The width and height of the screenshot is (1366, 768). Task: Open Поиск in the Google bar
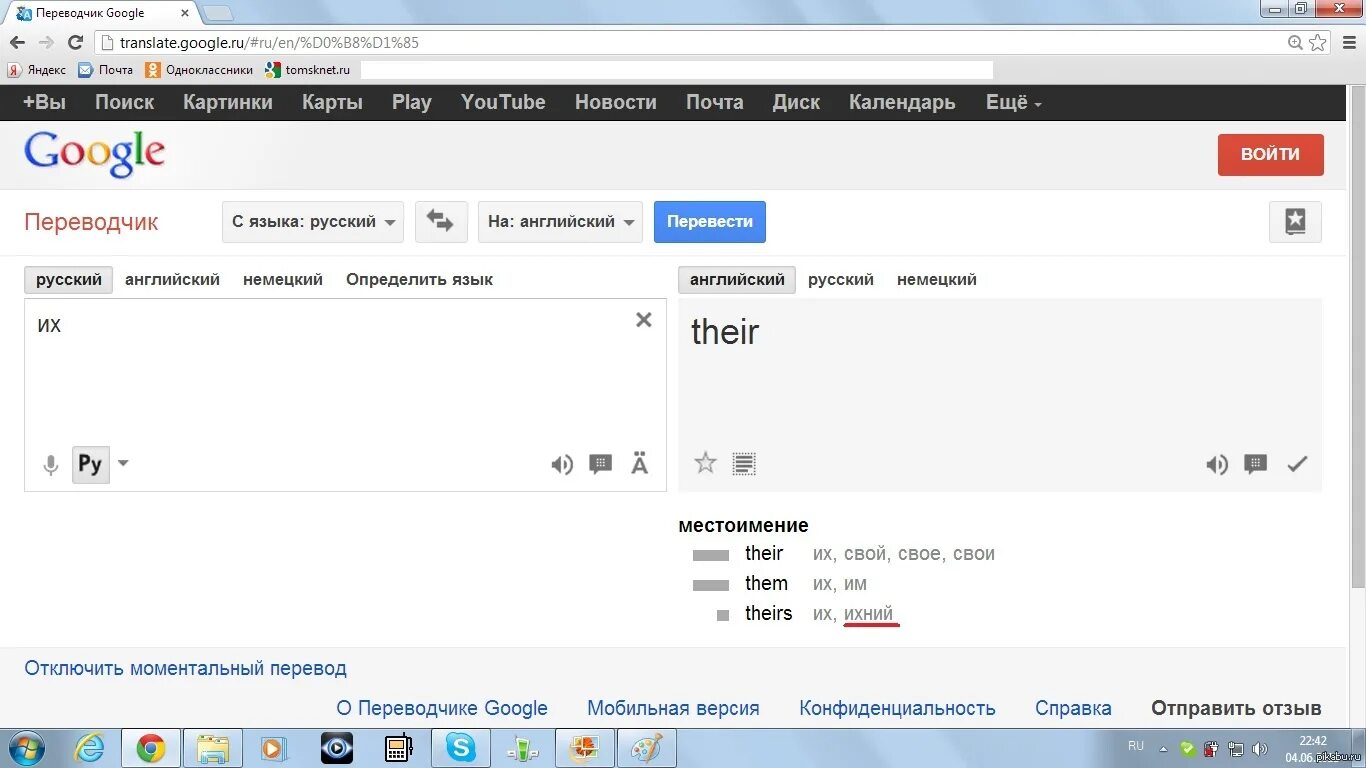click(125, 102)
